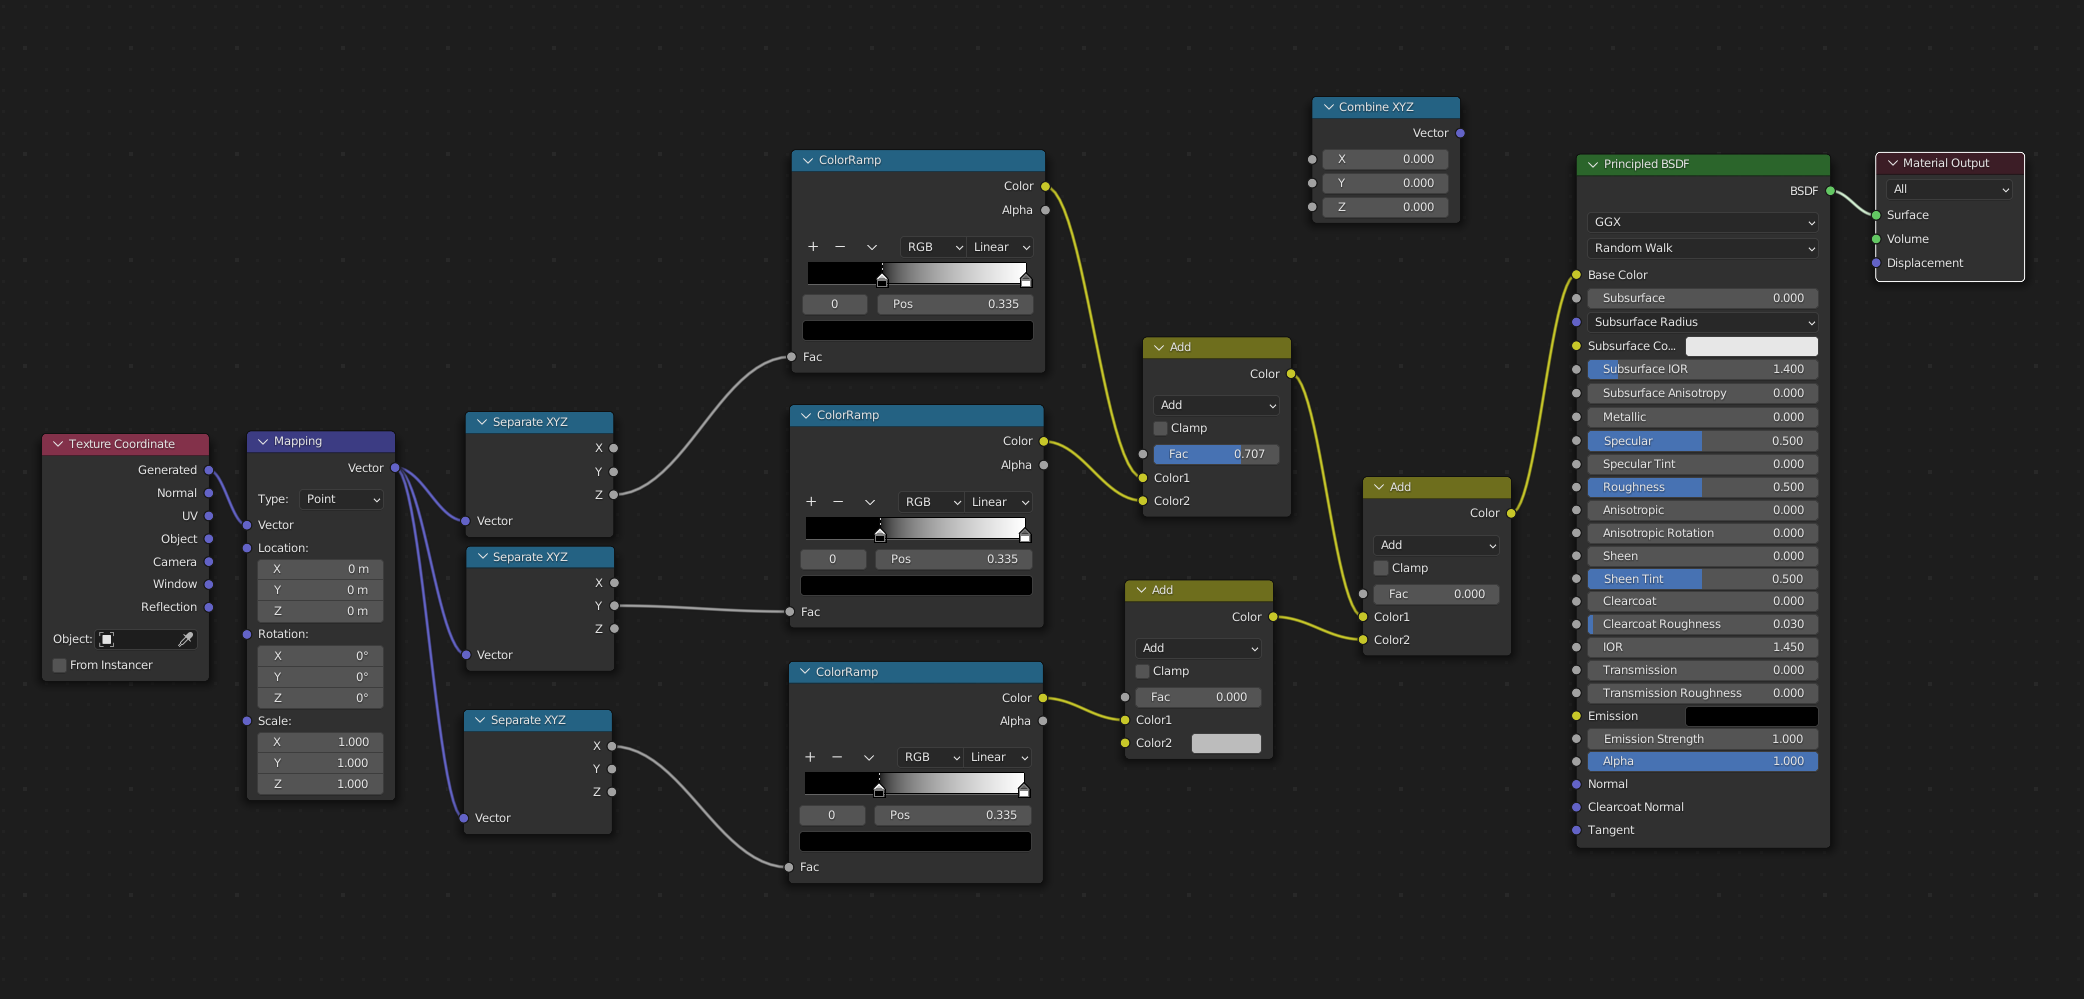Click the Subsurface IOR slider
Image resolution: width=2084 pixels, height=999 pixels.
coord(1702,369)
